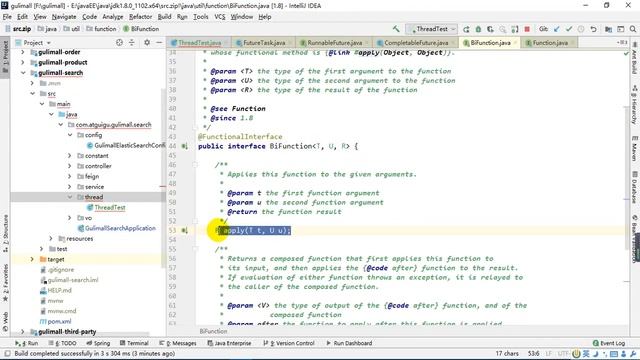Click the Git Commit green checkmark
This screenshot has width=640, height=360.
point(569,29)
